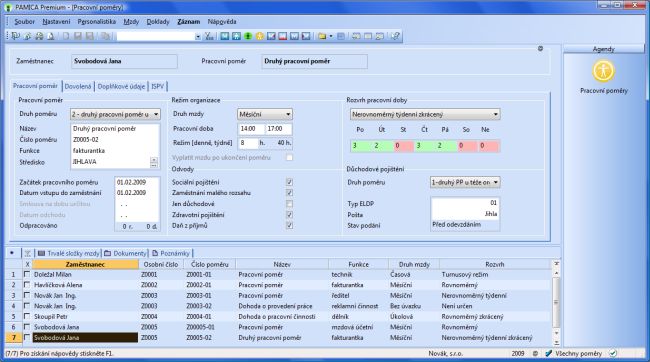
Task: Check the checkbox in row 7, Svobodová Jana
Action: point(27,338)
